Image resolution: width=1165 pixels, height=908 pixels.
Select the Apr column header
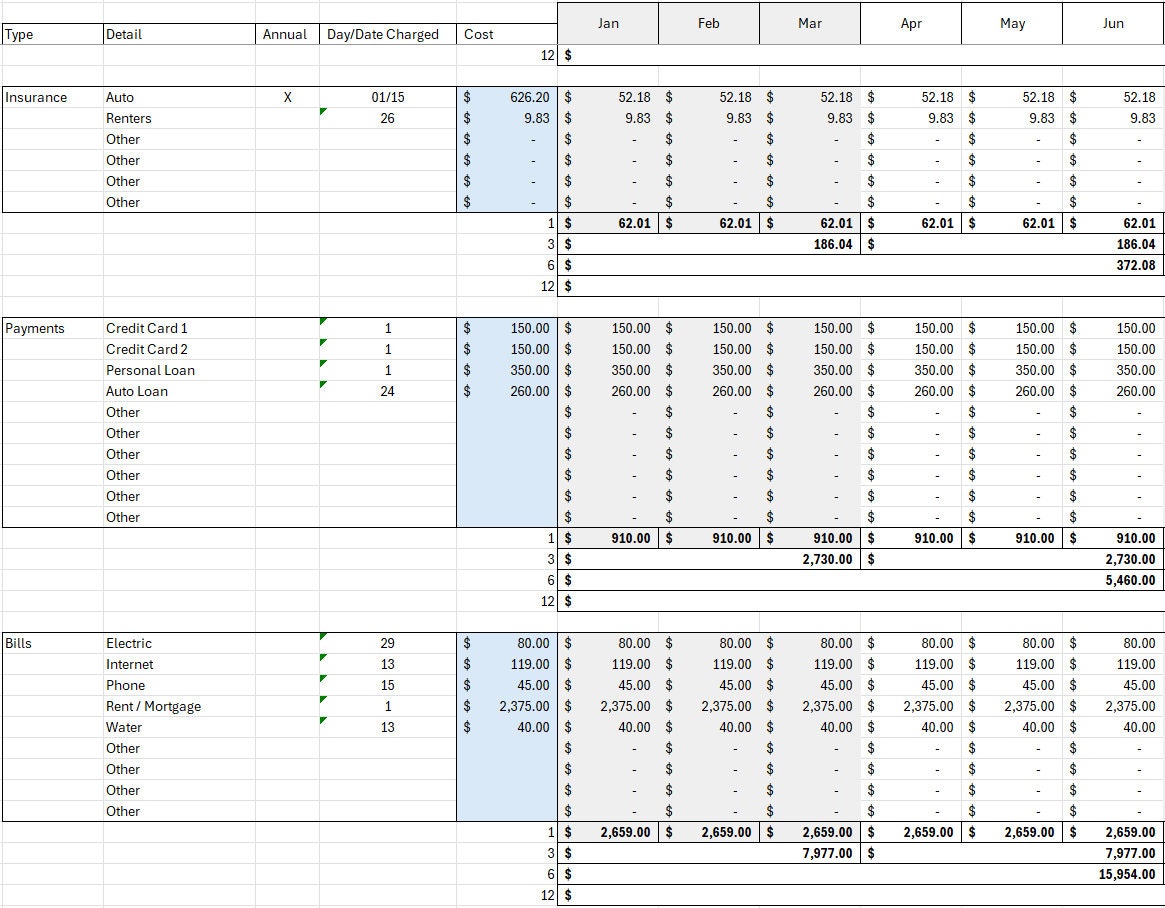tap(911, 23)
